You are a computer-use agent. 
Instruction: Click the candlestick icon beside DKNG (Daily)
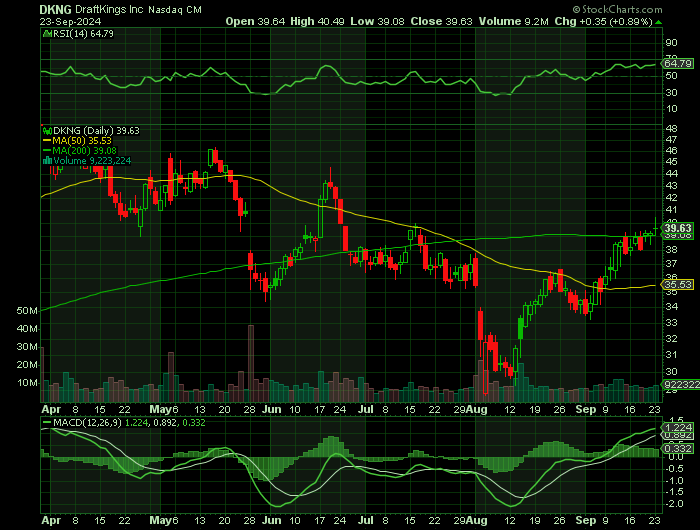coord(47,131)
